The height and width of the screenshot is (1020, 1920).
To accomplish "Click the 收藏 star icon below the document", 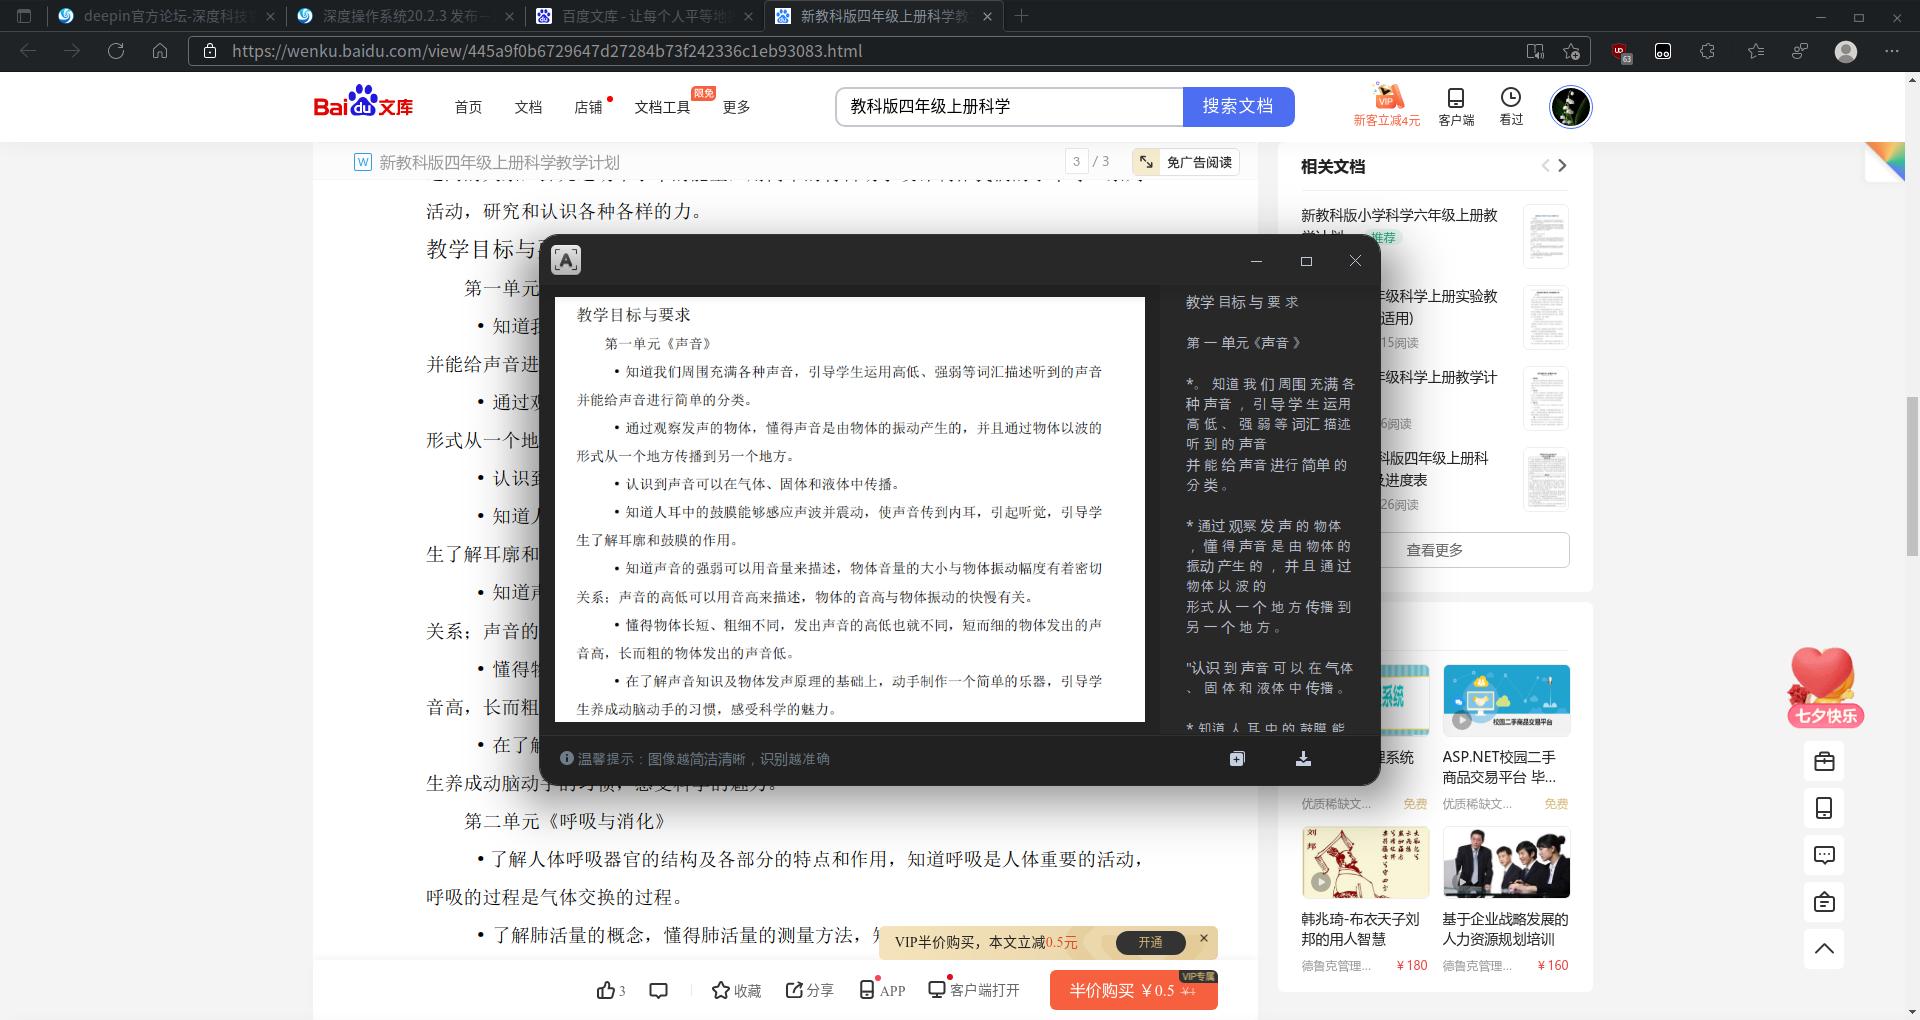I will pos(721,990).
